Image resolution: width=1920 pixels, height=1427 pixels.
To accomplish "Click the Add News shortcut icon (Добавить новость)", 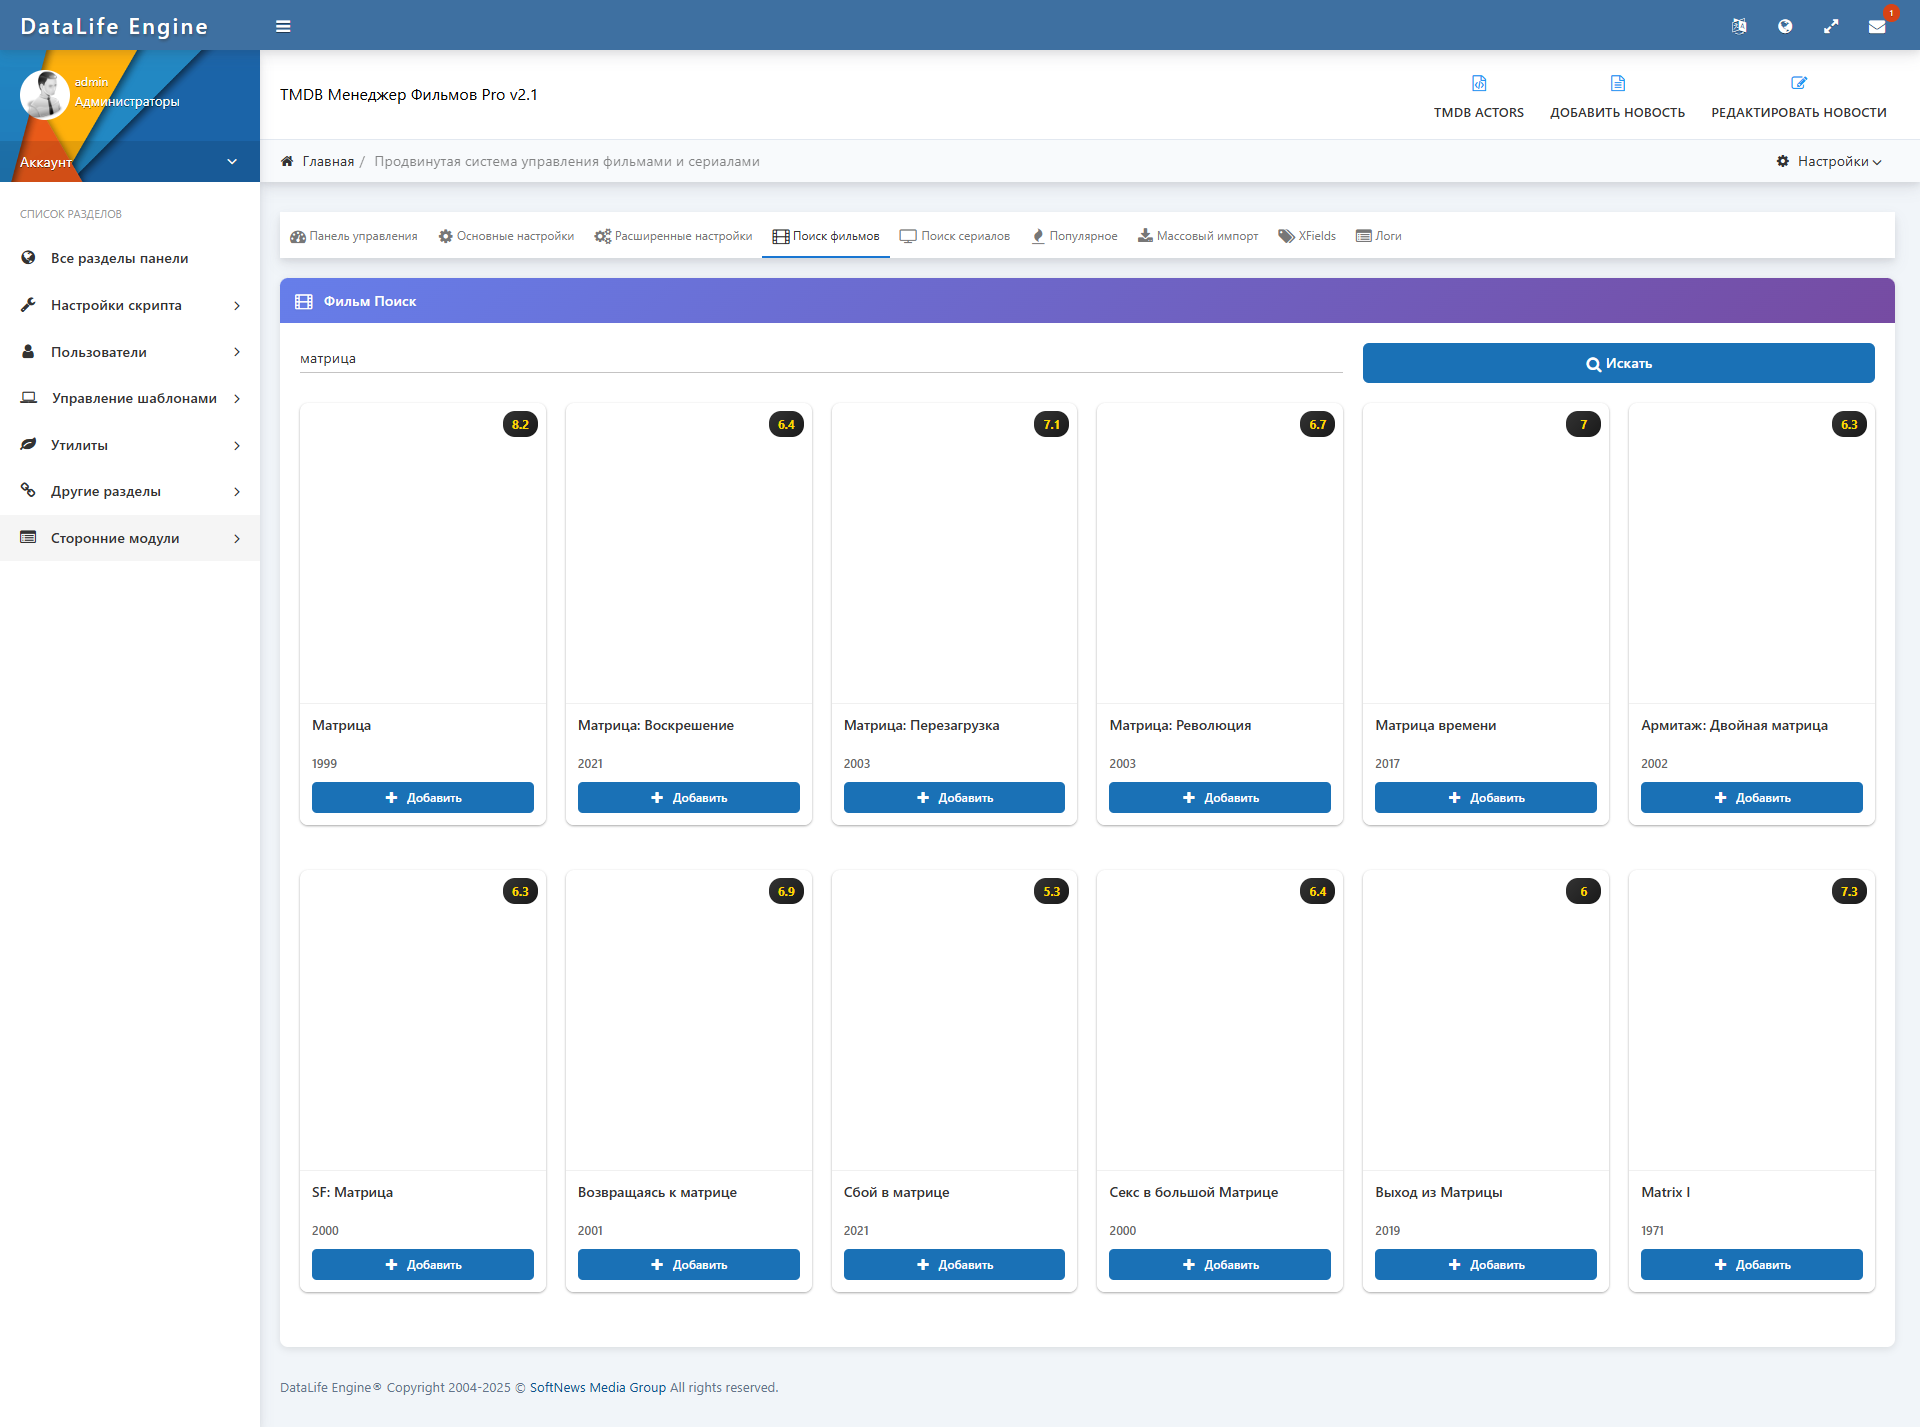I will pos(1617,84).
